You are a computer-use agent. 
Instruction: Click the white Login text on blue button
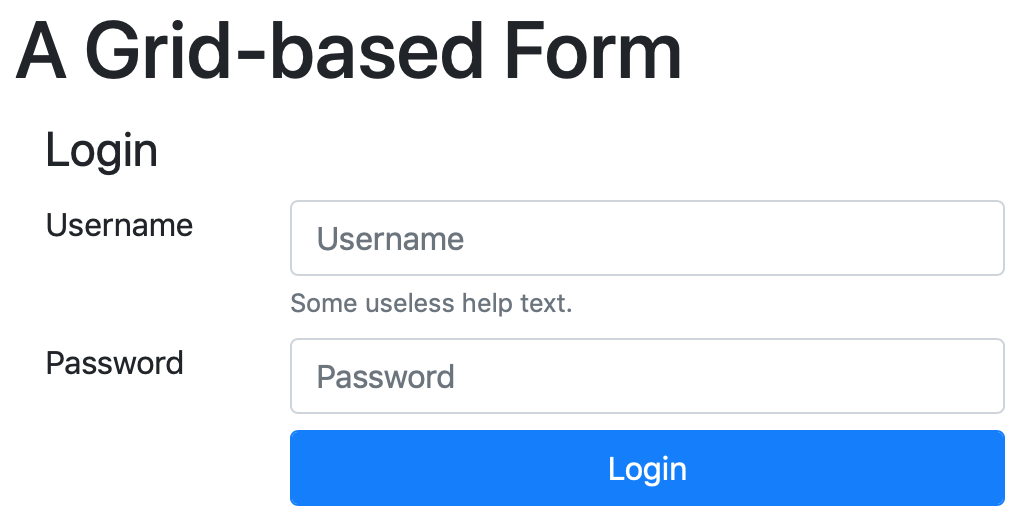point(647,469)
